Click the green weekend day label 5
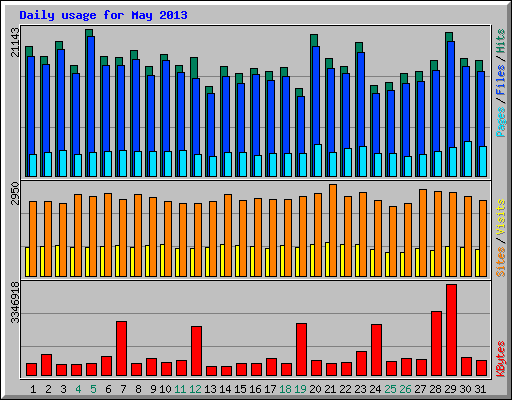512x400 pixels. pos(93,389)
